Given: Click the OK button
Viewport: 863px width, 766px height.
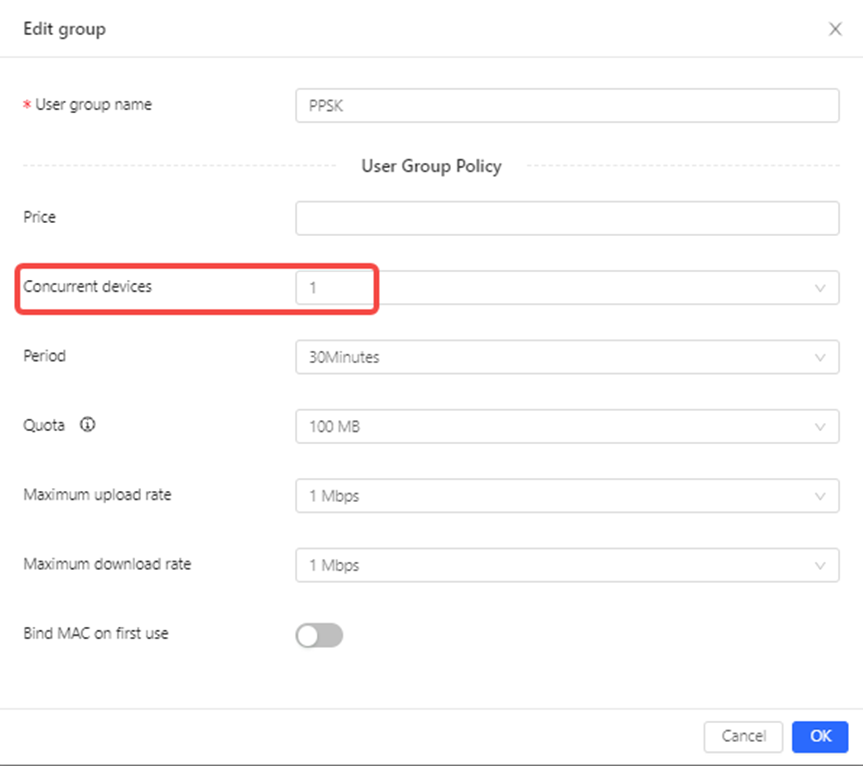Looking at the screenshot, I should coord(820,736).
